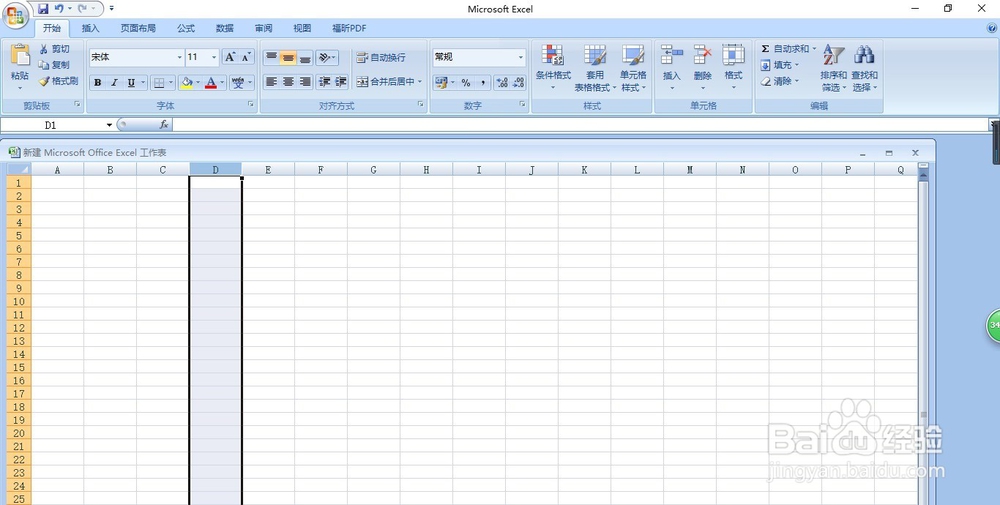Open the text orientation options
1000x505 pixels.
(327, 57)
